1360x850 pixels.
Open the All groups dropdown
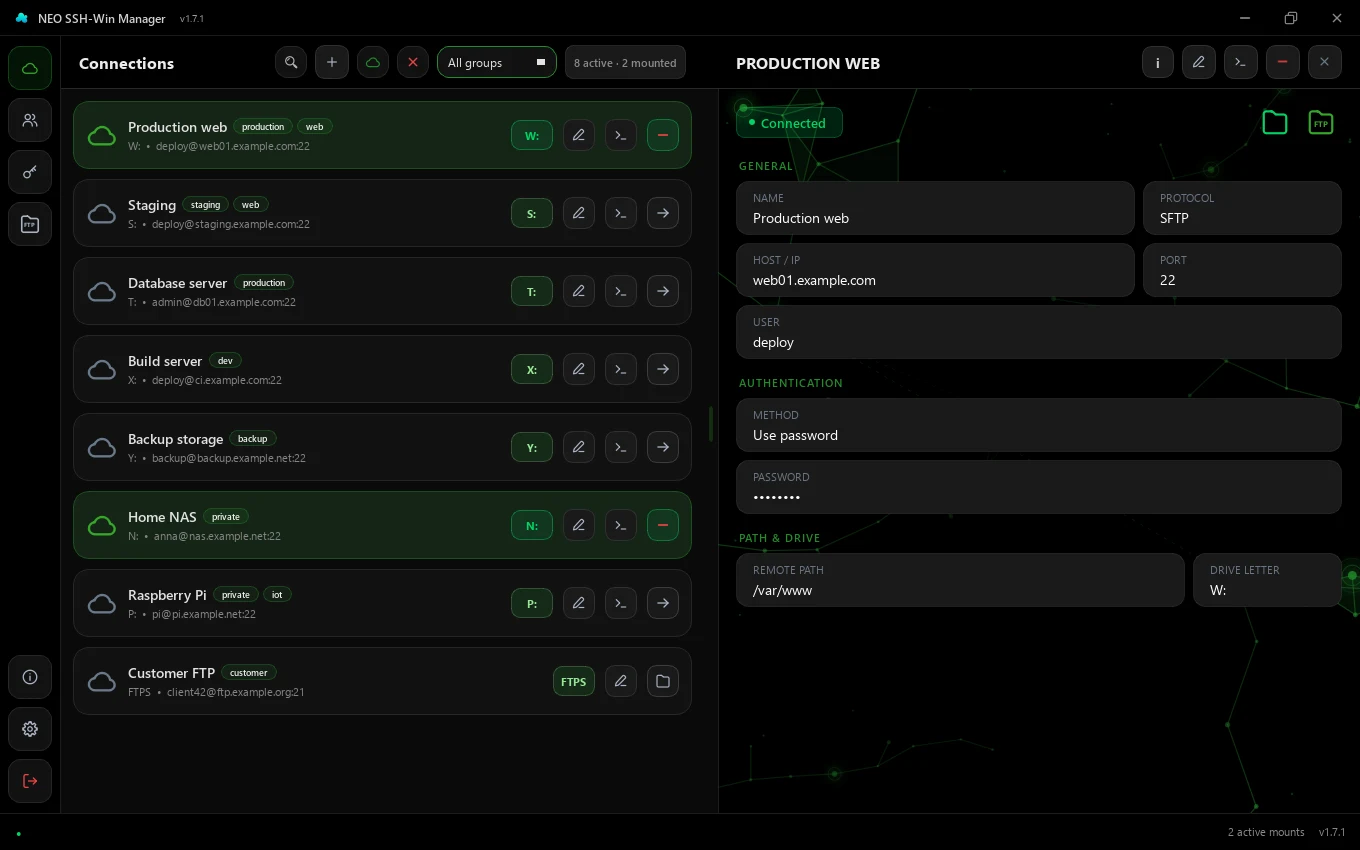click(496, 62)
